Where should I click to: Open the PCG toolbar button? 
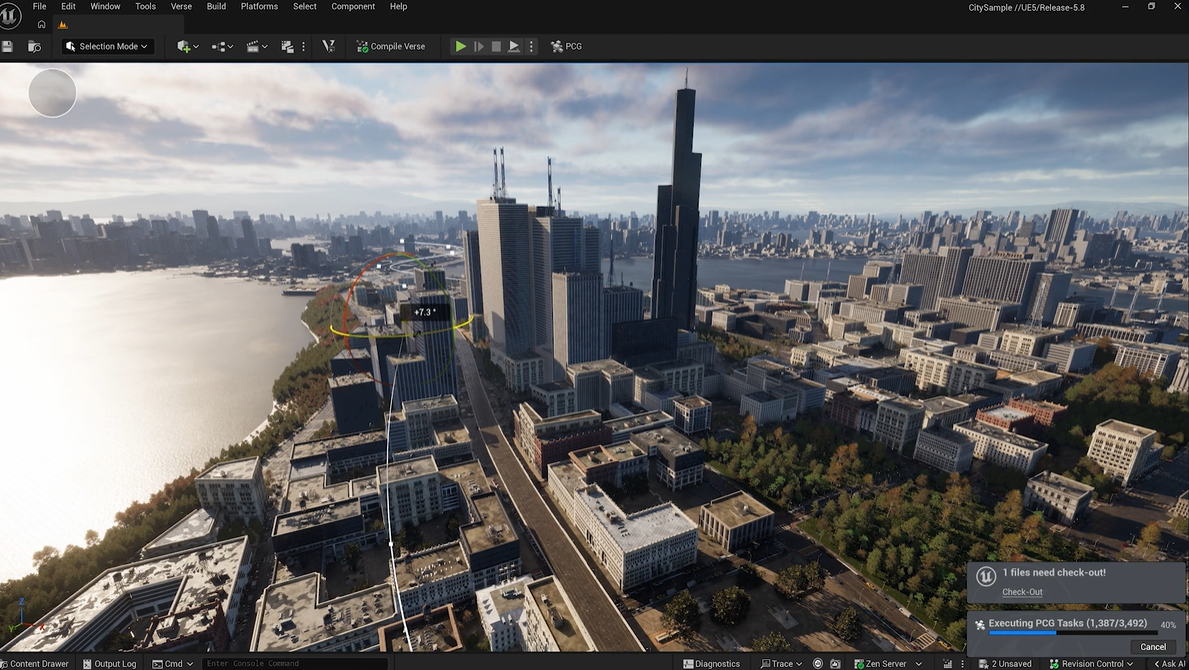click(x=566, y=46)
